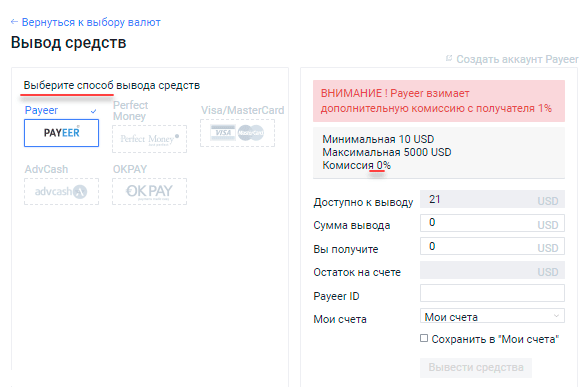Click the 'OKPAY' label text
Viewport: 588px width, 387px height.
click(130, 169)
